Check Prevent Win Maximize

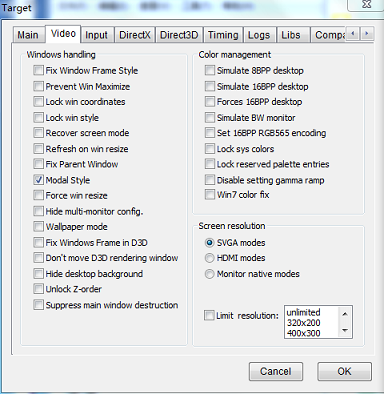pyautogui.click(x=38, y=86)
